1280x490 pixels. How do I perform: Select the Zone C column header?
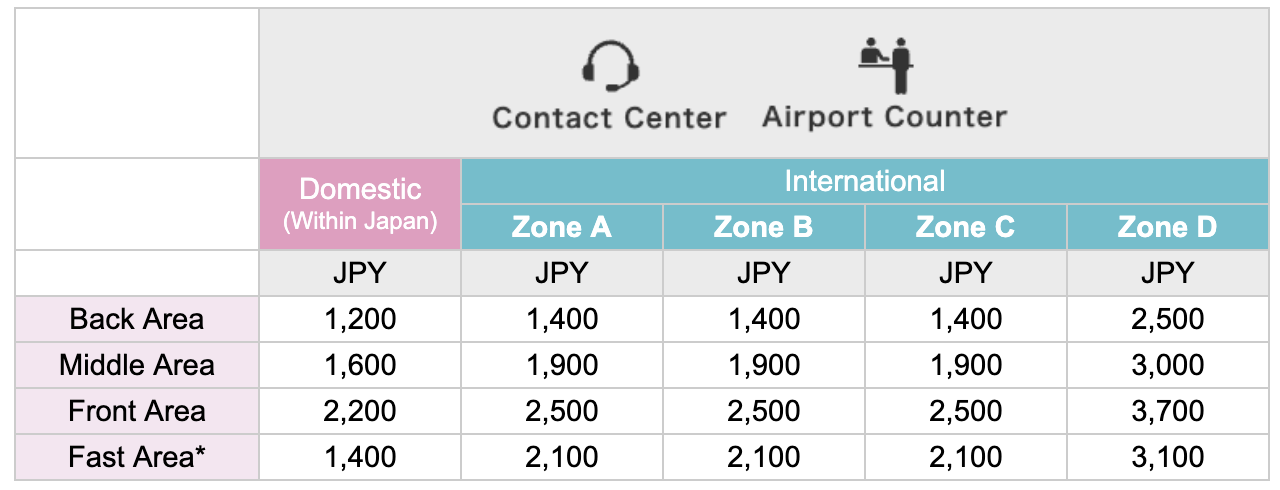(x=966, y=227)
